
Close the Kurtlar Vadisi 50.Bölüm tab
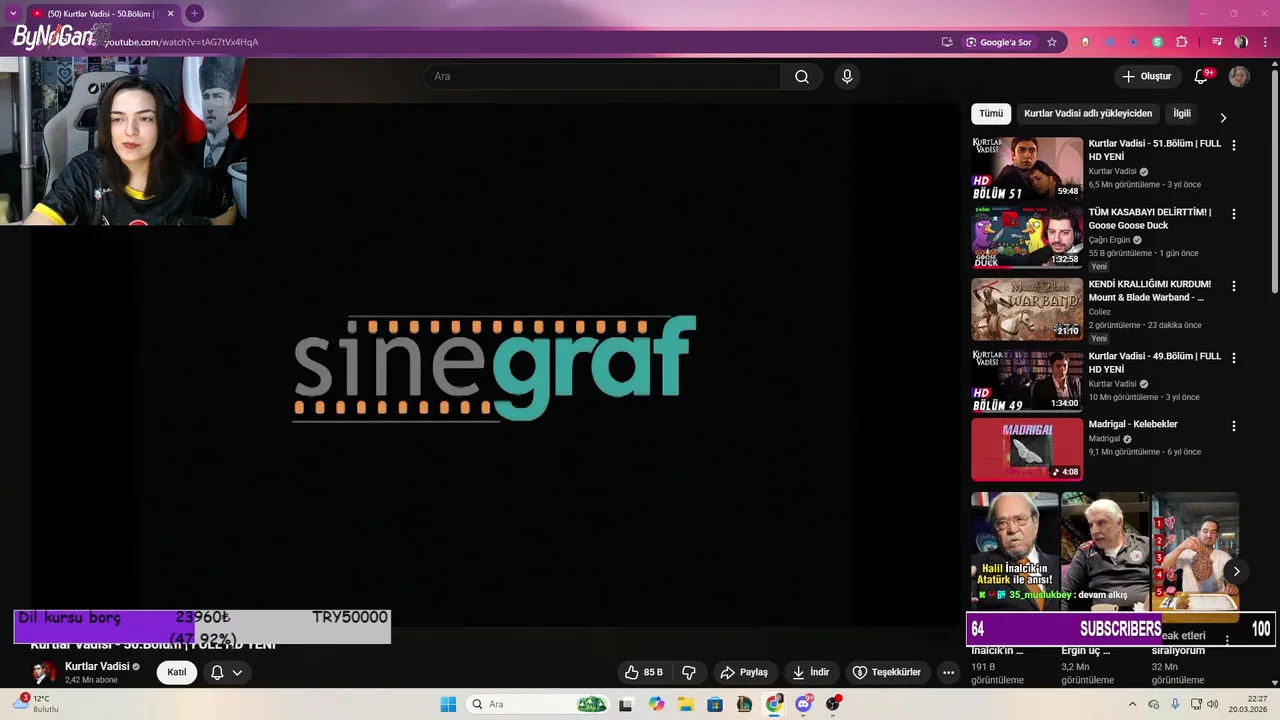tap(170, 14)
